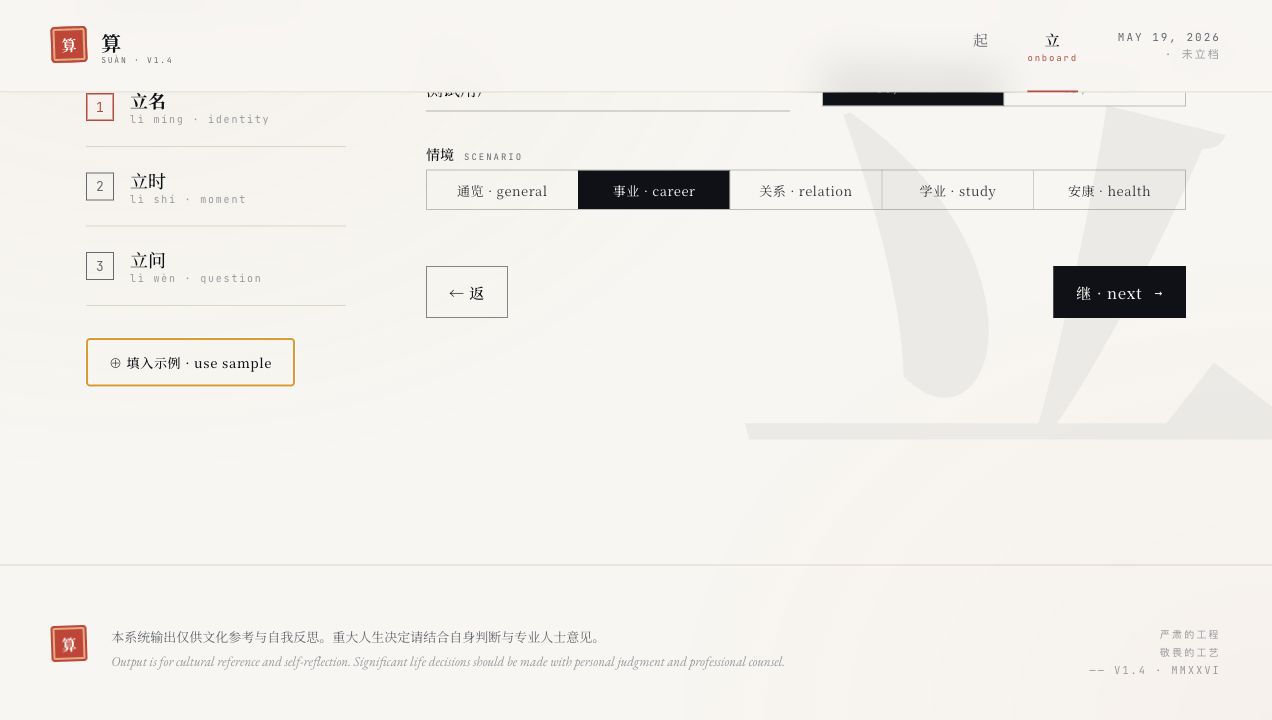This screenshot has height=720, width=1272.
Task: Go to step 1 立名 identity
Action: click(216, 107)
